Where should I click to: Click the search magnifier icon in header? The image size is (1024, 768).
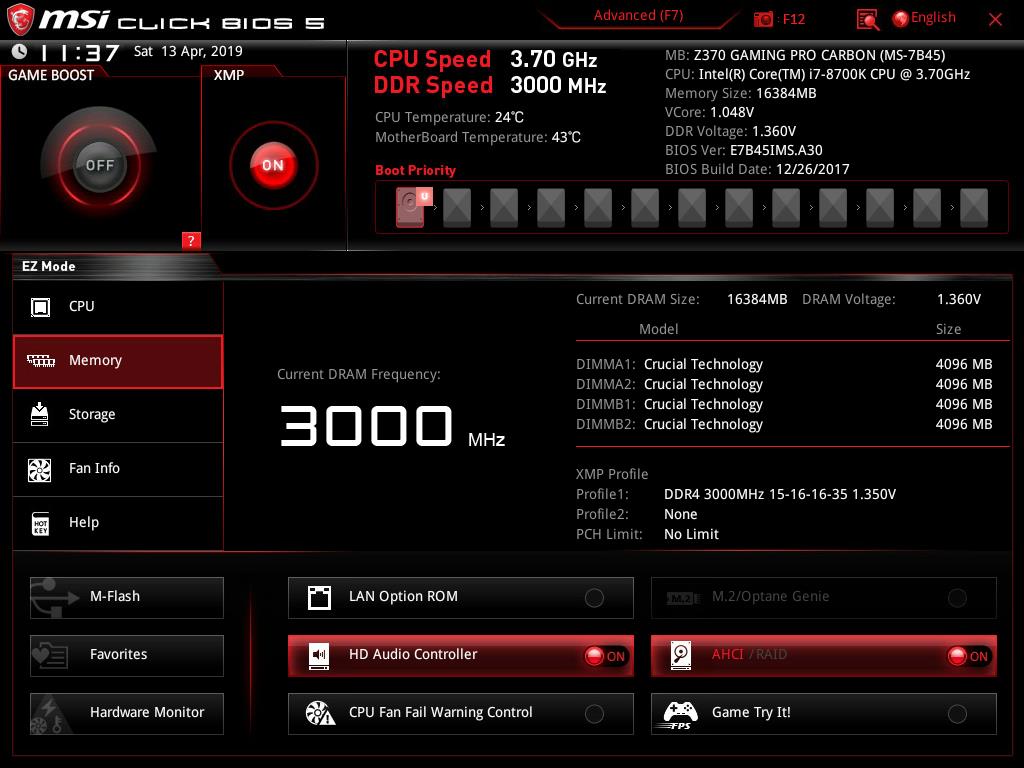pos(868,19)
